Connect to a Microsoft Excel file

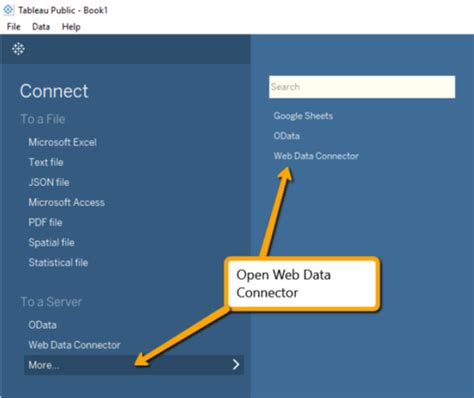coord(62,142)
